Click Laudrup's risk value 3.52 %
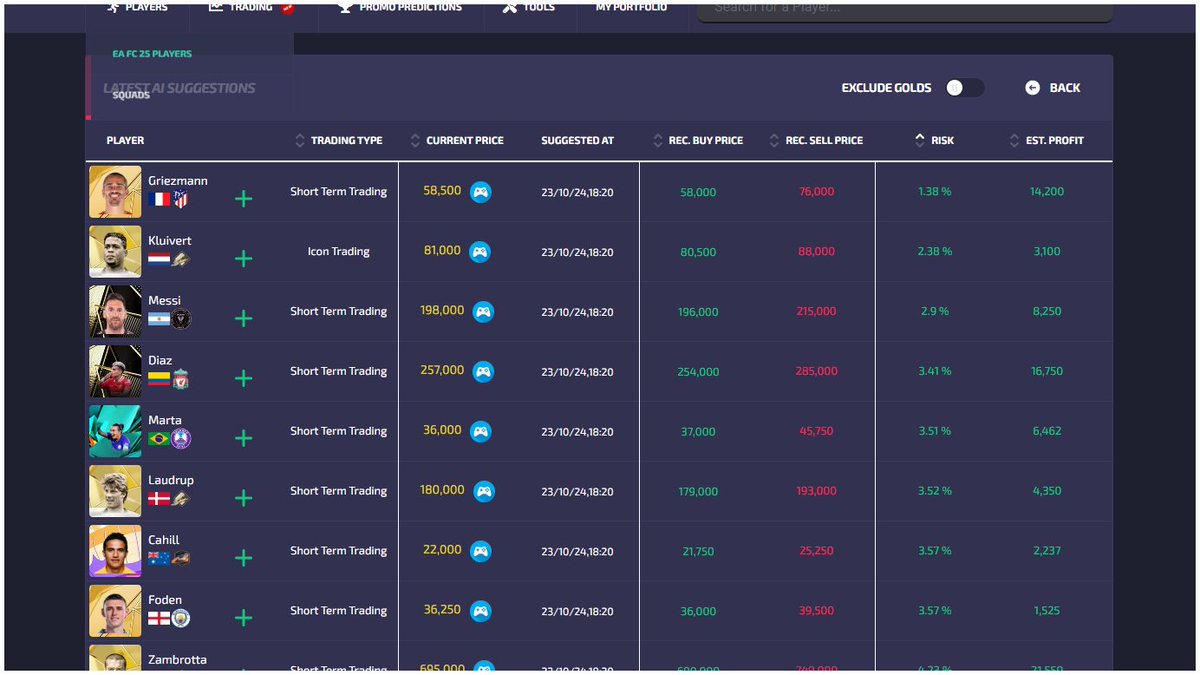This screenshot has height=675, width=1200. coord(934,491)
